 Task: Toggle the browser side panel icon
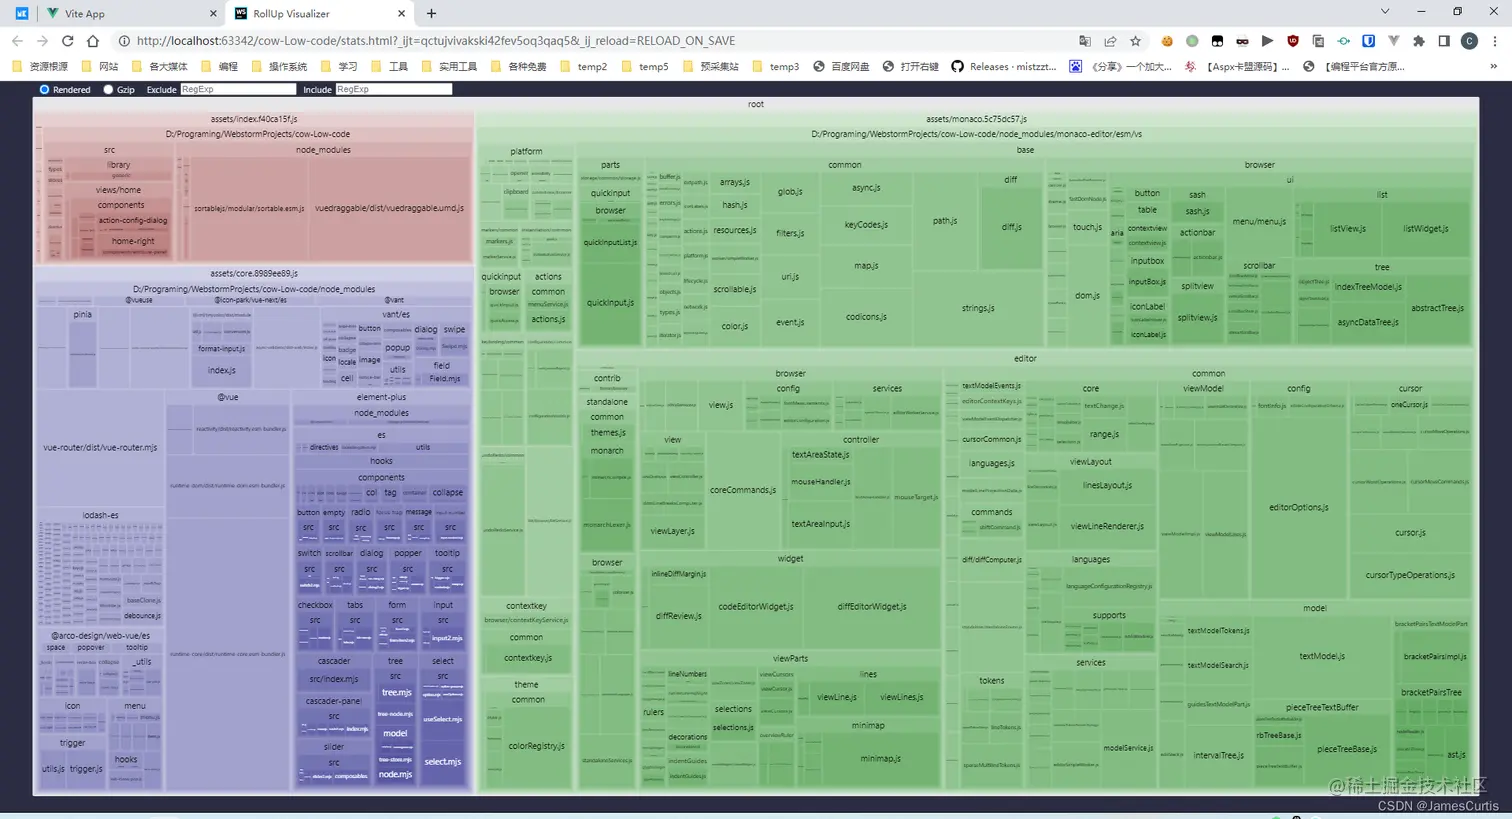coord(1443,41)
